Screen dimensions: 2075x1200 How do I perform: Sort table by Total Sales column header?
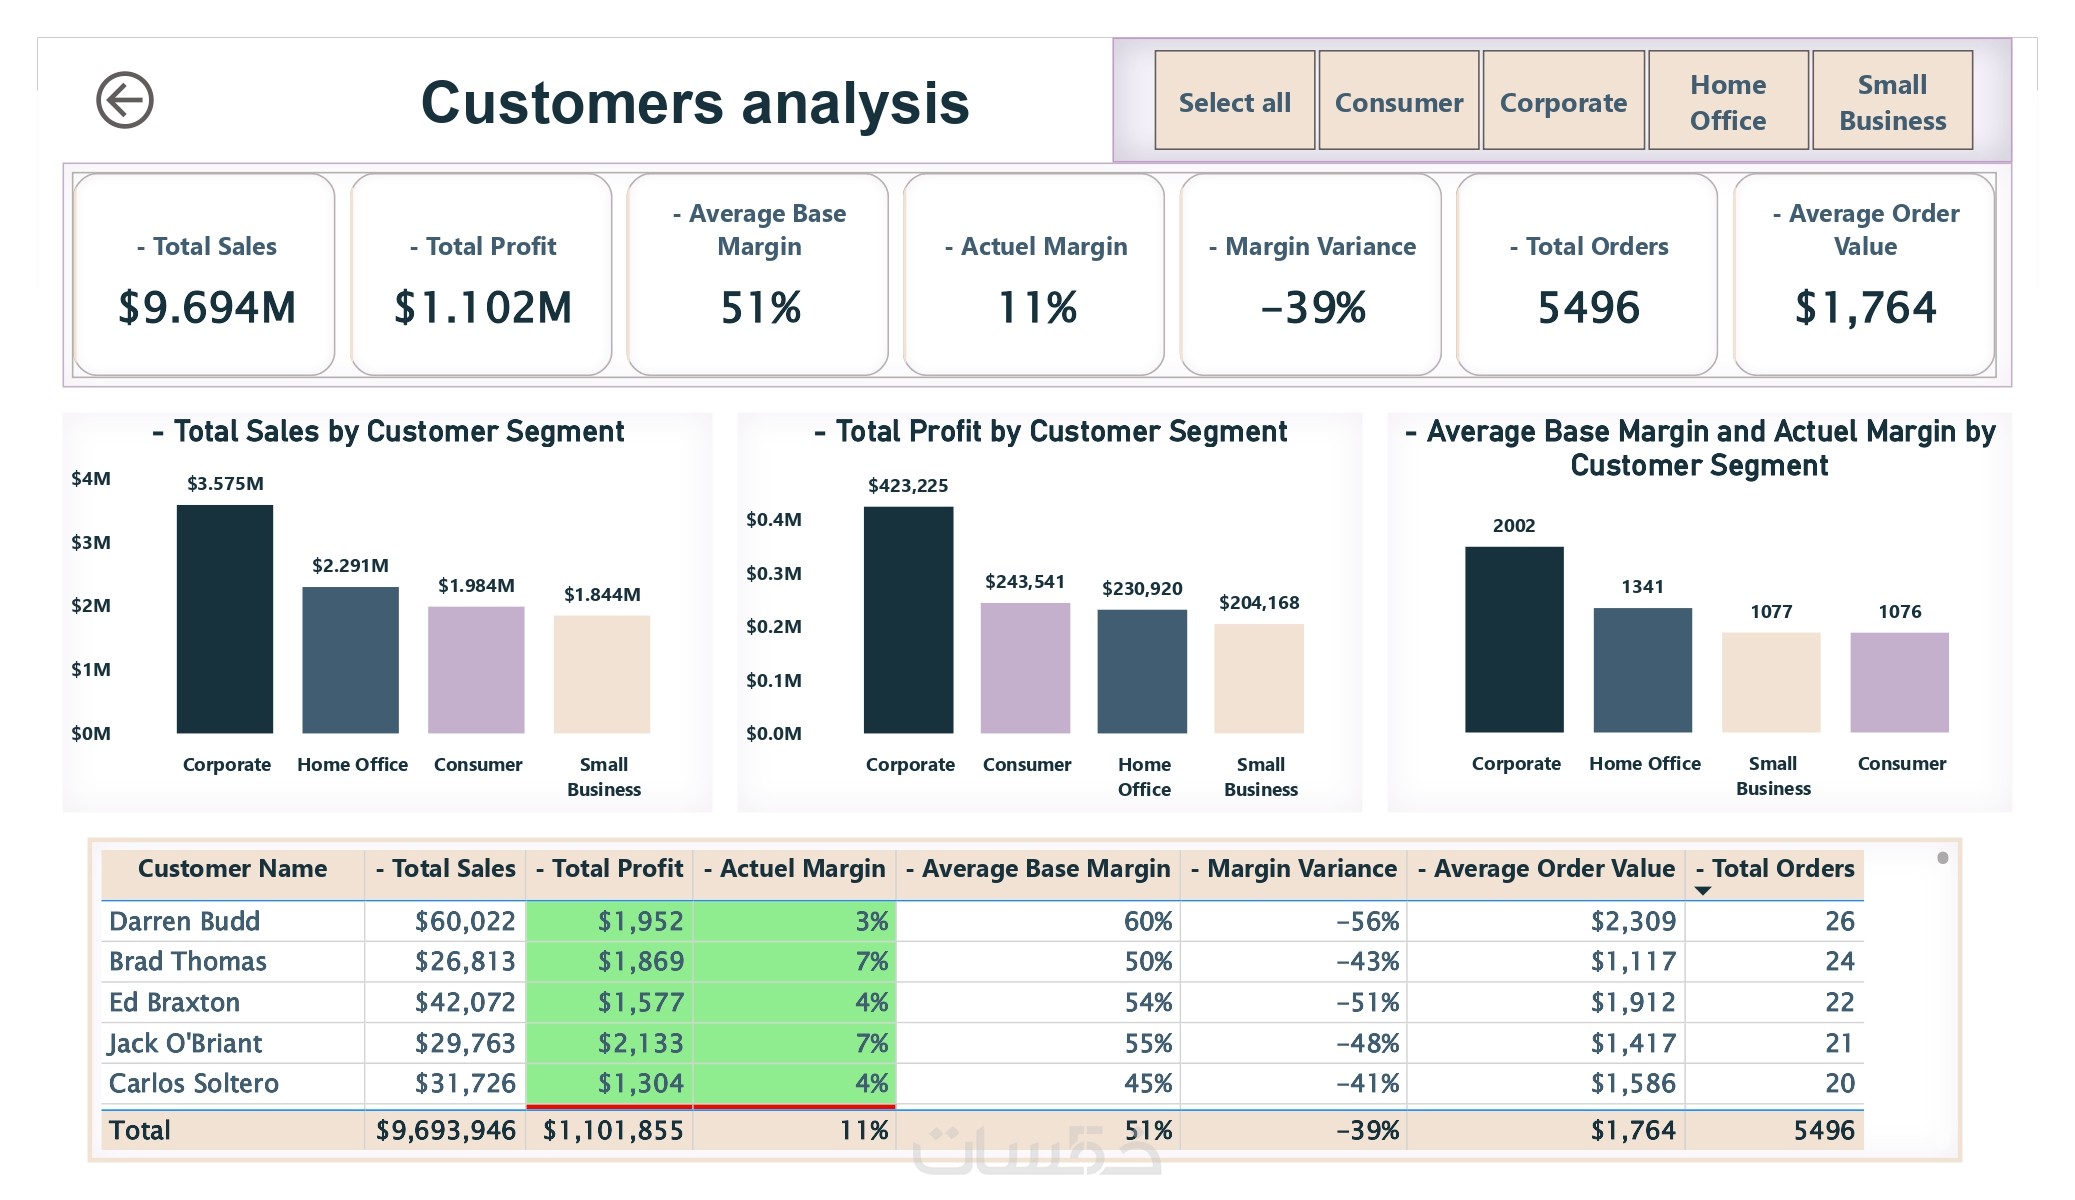[x=446, y=869]
